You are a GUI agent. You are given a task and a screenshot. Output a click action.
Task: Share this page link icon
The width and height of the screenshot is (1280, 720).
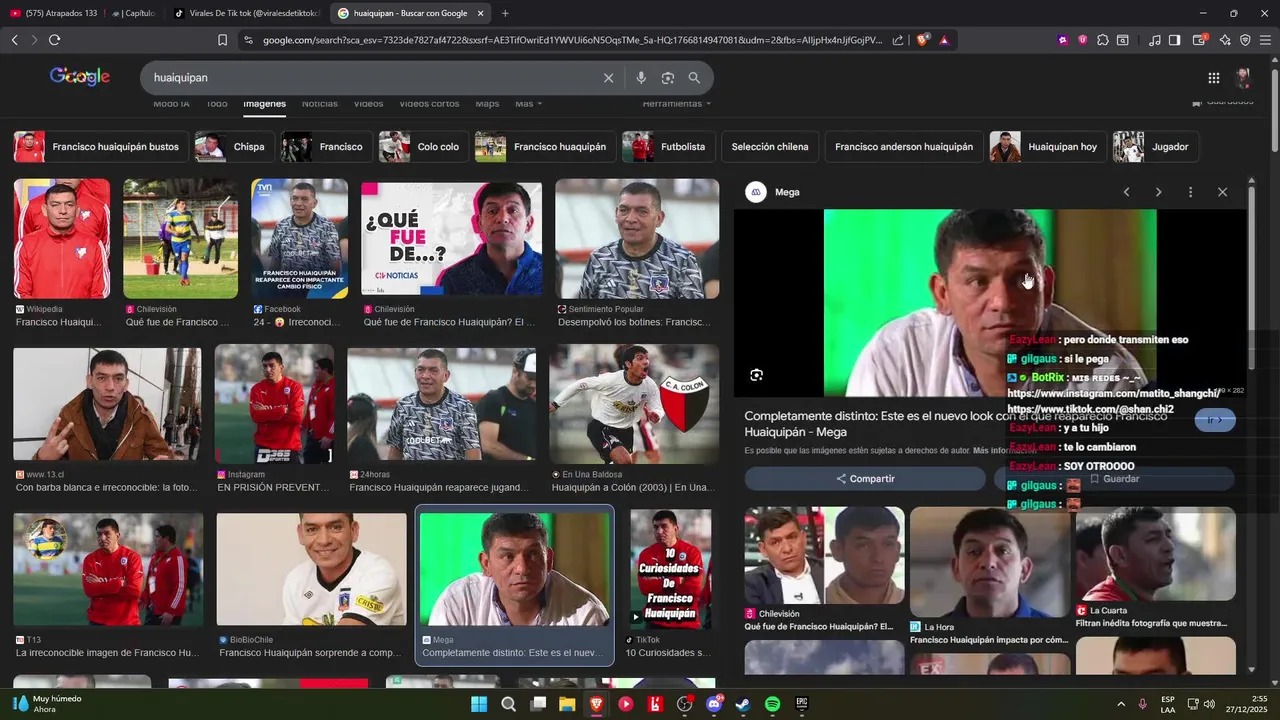click(x=898, y=40)
